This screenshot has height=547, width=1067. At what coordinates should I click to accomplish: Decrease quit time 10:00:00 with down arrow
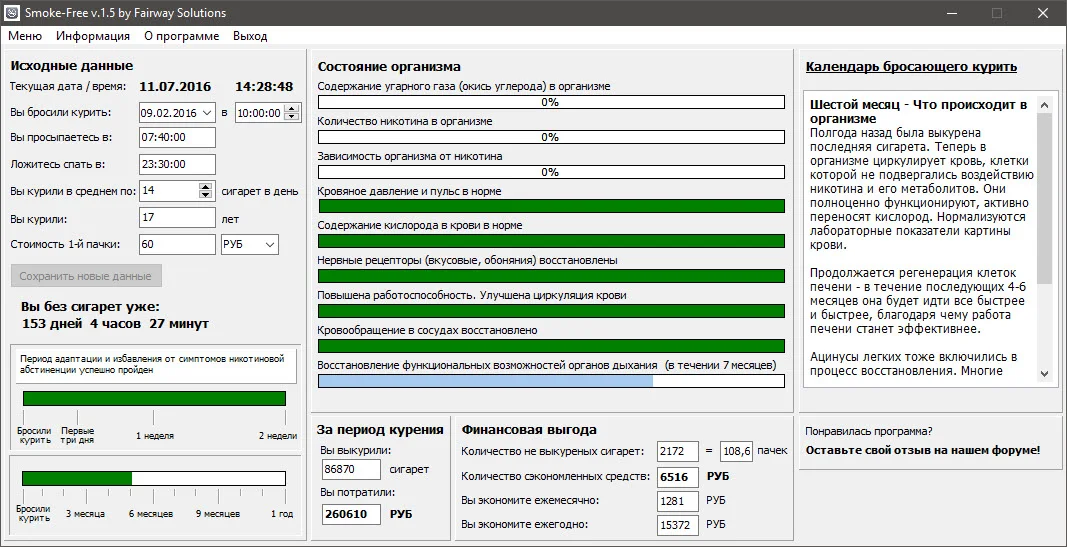point(292,117)
